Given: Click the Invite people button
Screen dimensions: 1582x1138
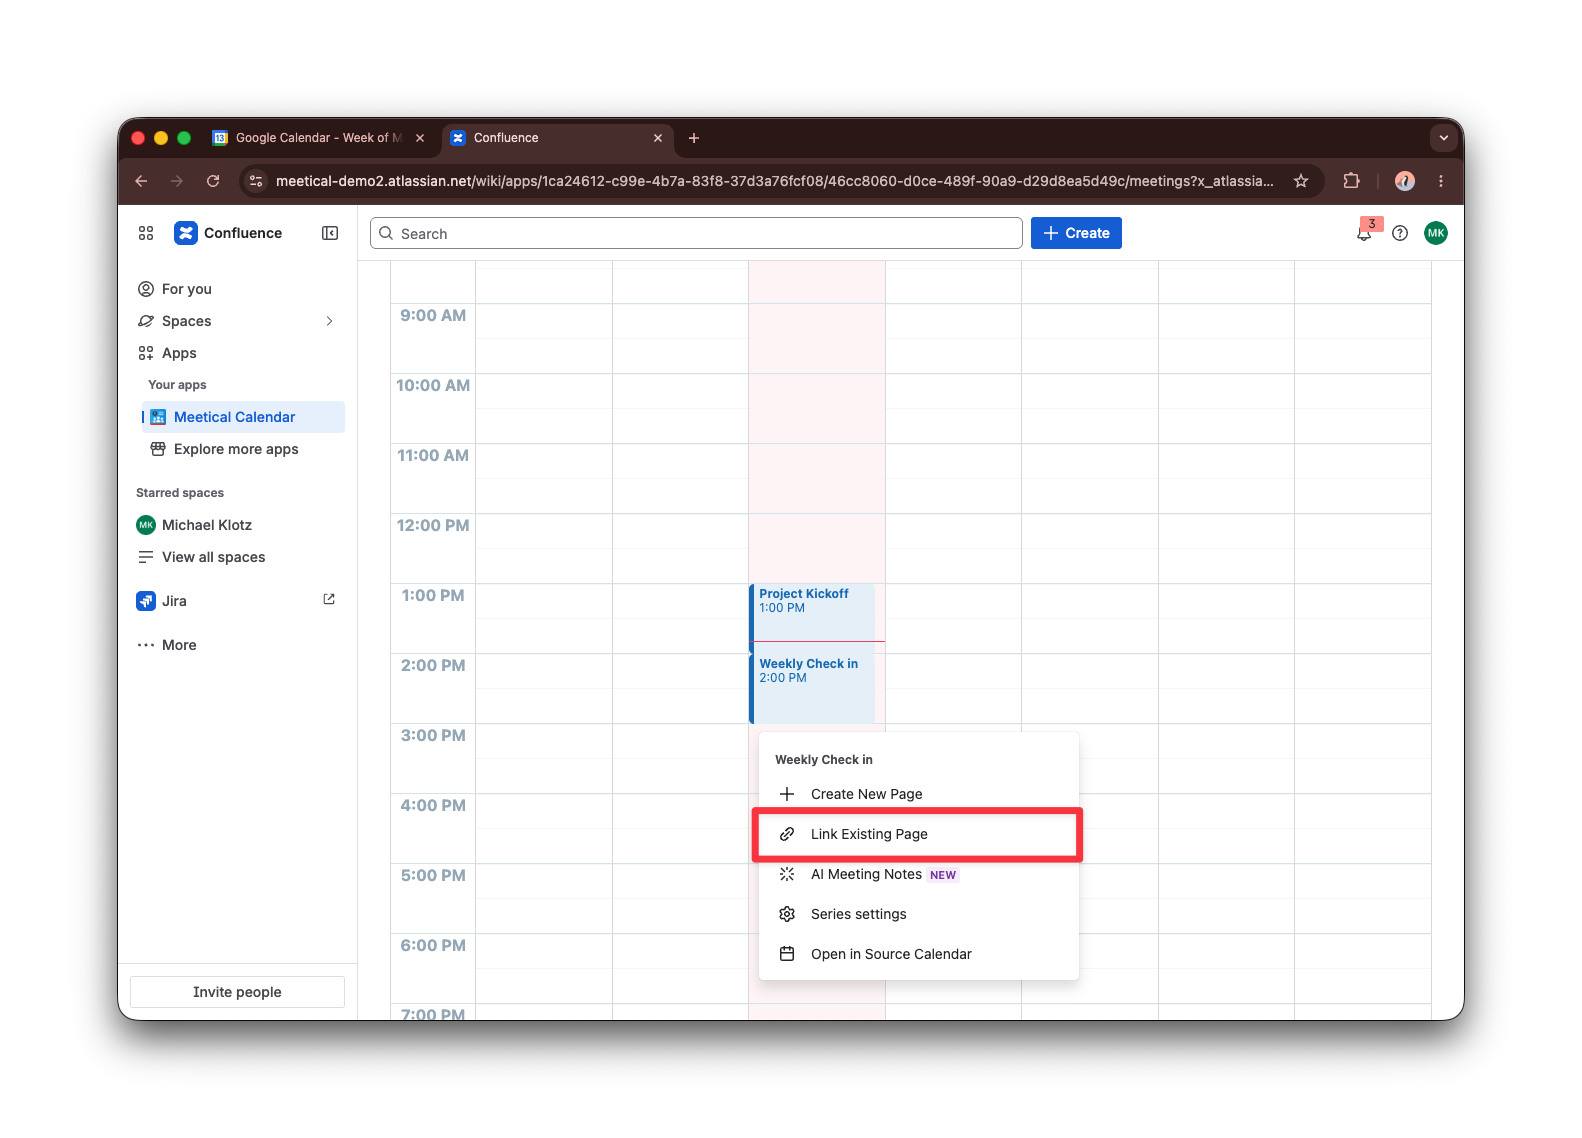Looking at the screenshot, I should (237, 992).
